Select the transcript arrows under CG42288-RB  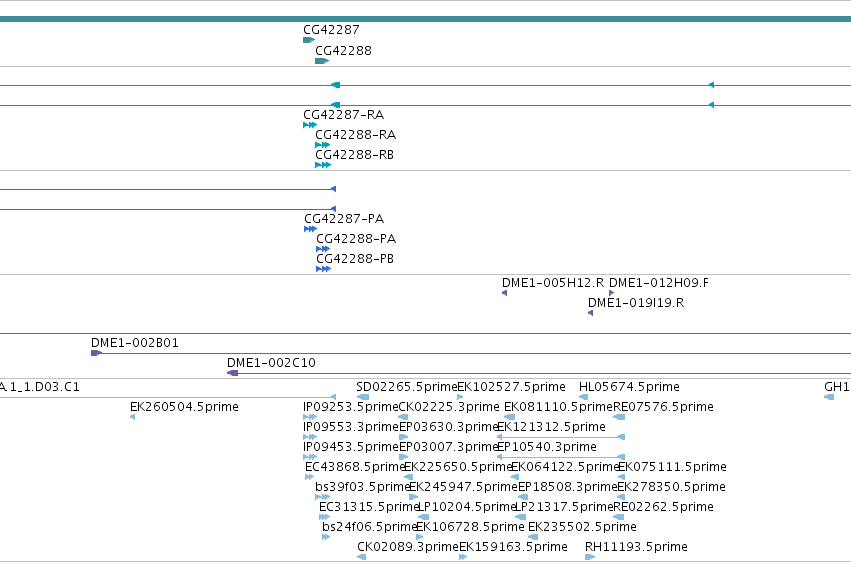323,165
